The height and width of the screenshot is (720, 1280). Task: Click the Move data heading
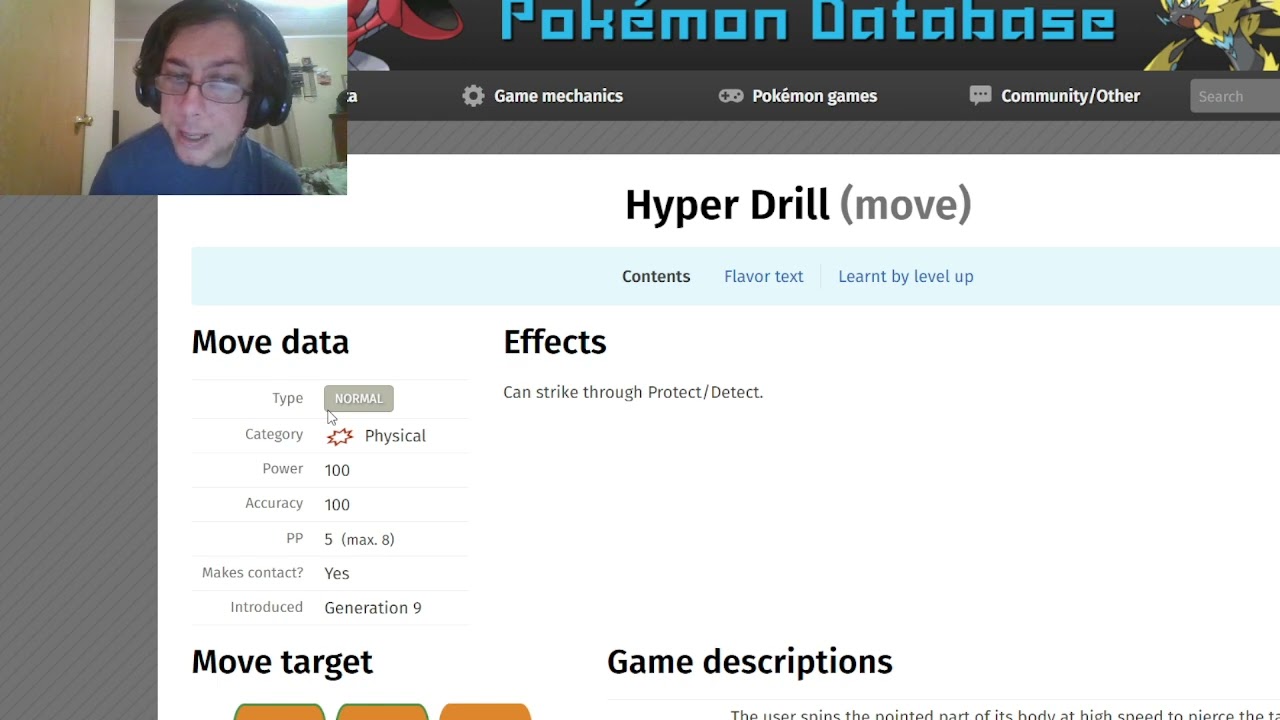(270, 342)
